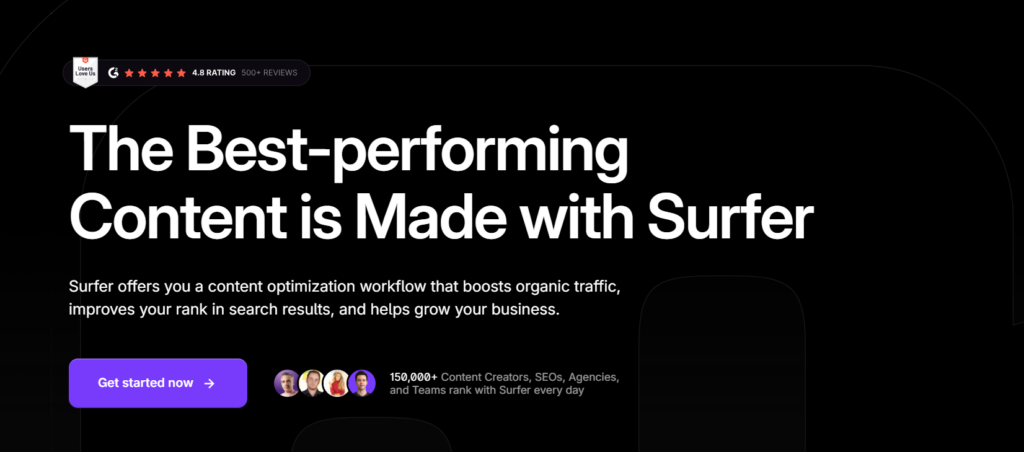Image resolution: width=1024 pixels, height=452 pixels.
Task: Click the G2 logo icon
Action: tap(113, 73)
